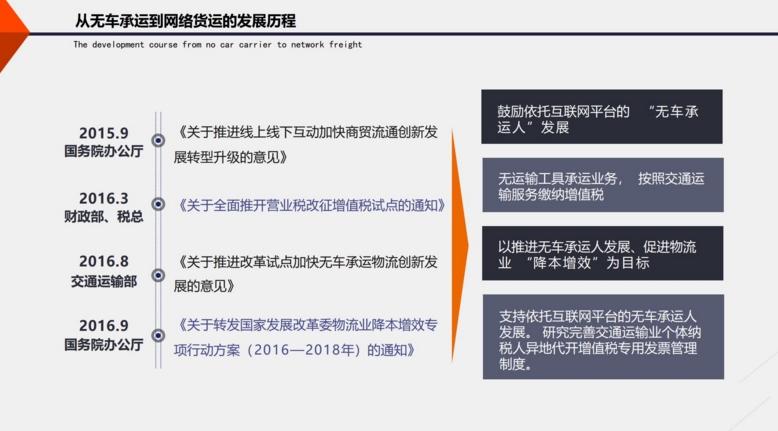
Task: Click the red-orange triangle beside the title
Action: [x=11, y=35]
